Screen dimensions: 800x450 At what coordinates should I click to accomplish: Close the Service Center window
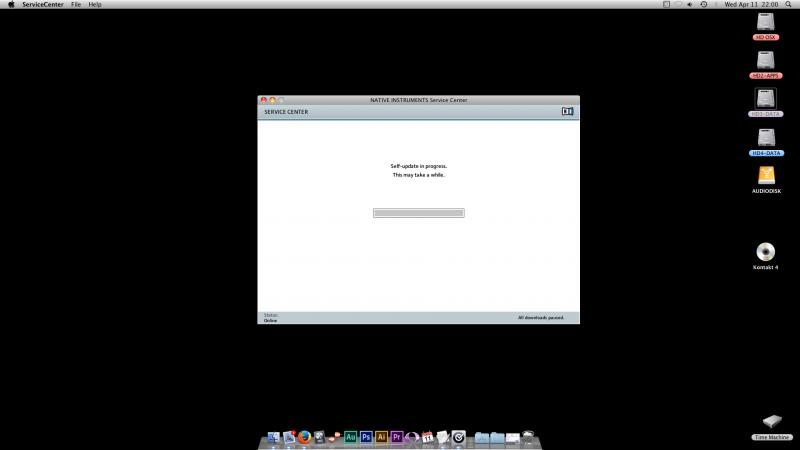pos(264,100)
